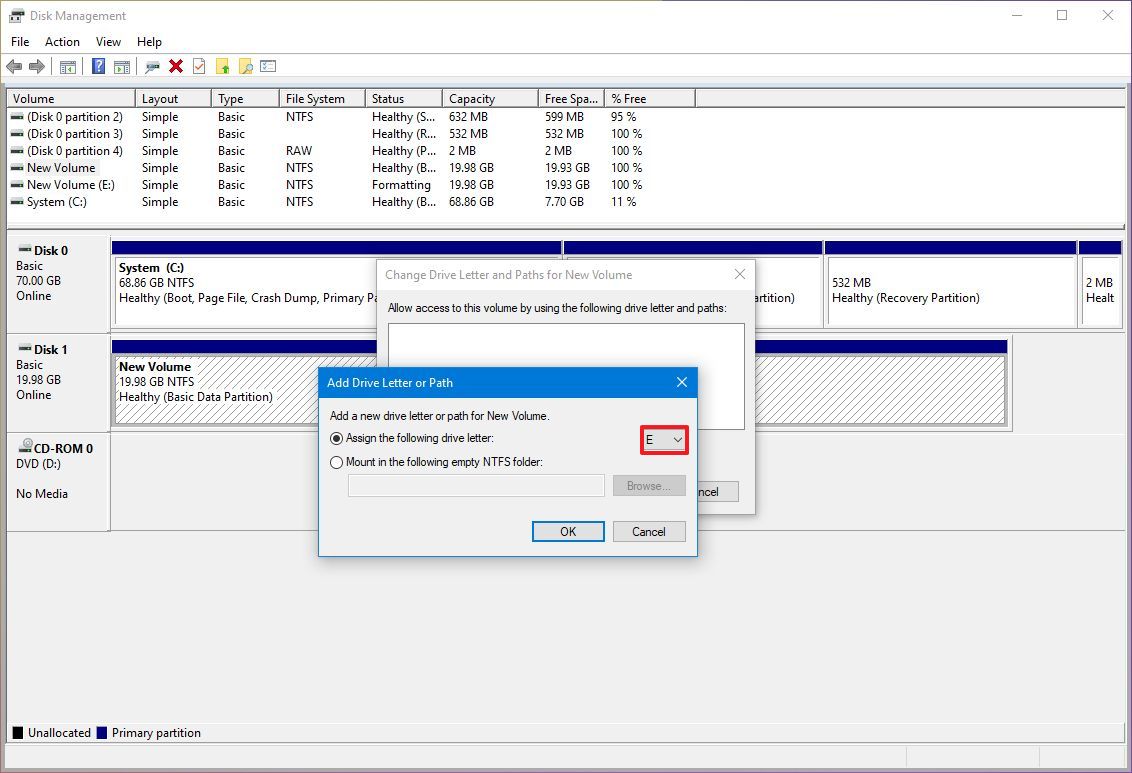Open the Action menu
Screen dimensions: 1132x773
click(62, 42)
